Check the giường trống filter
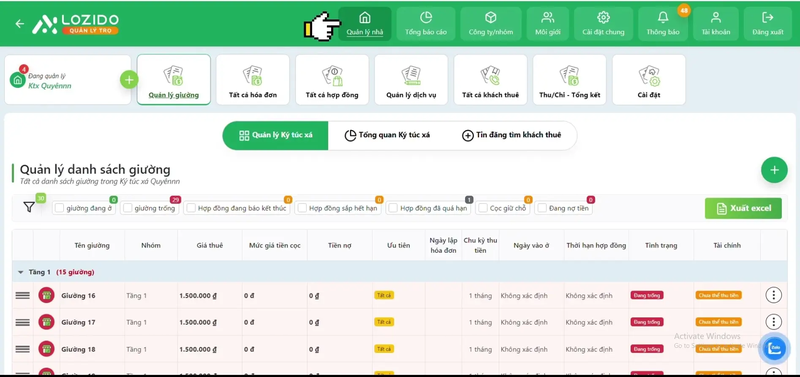Viewport: 800px width, 377px height. [128, 208]
